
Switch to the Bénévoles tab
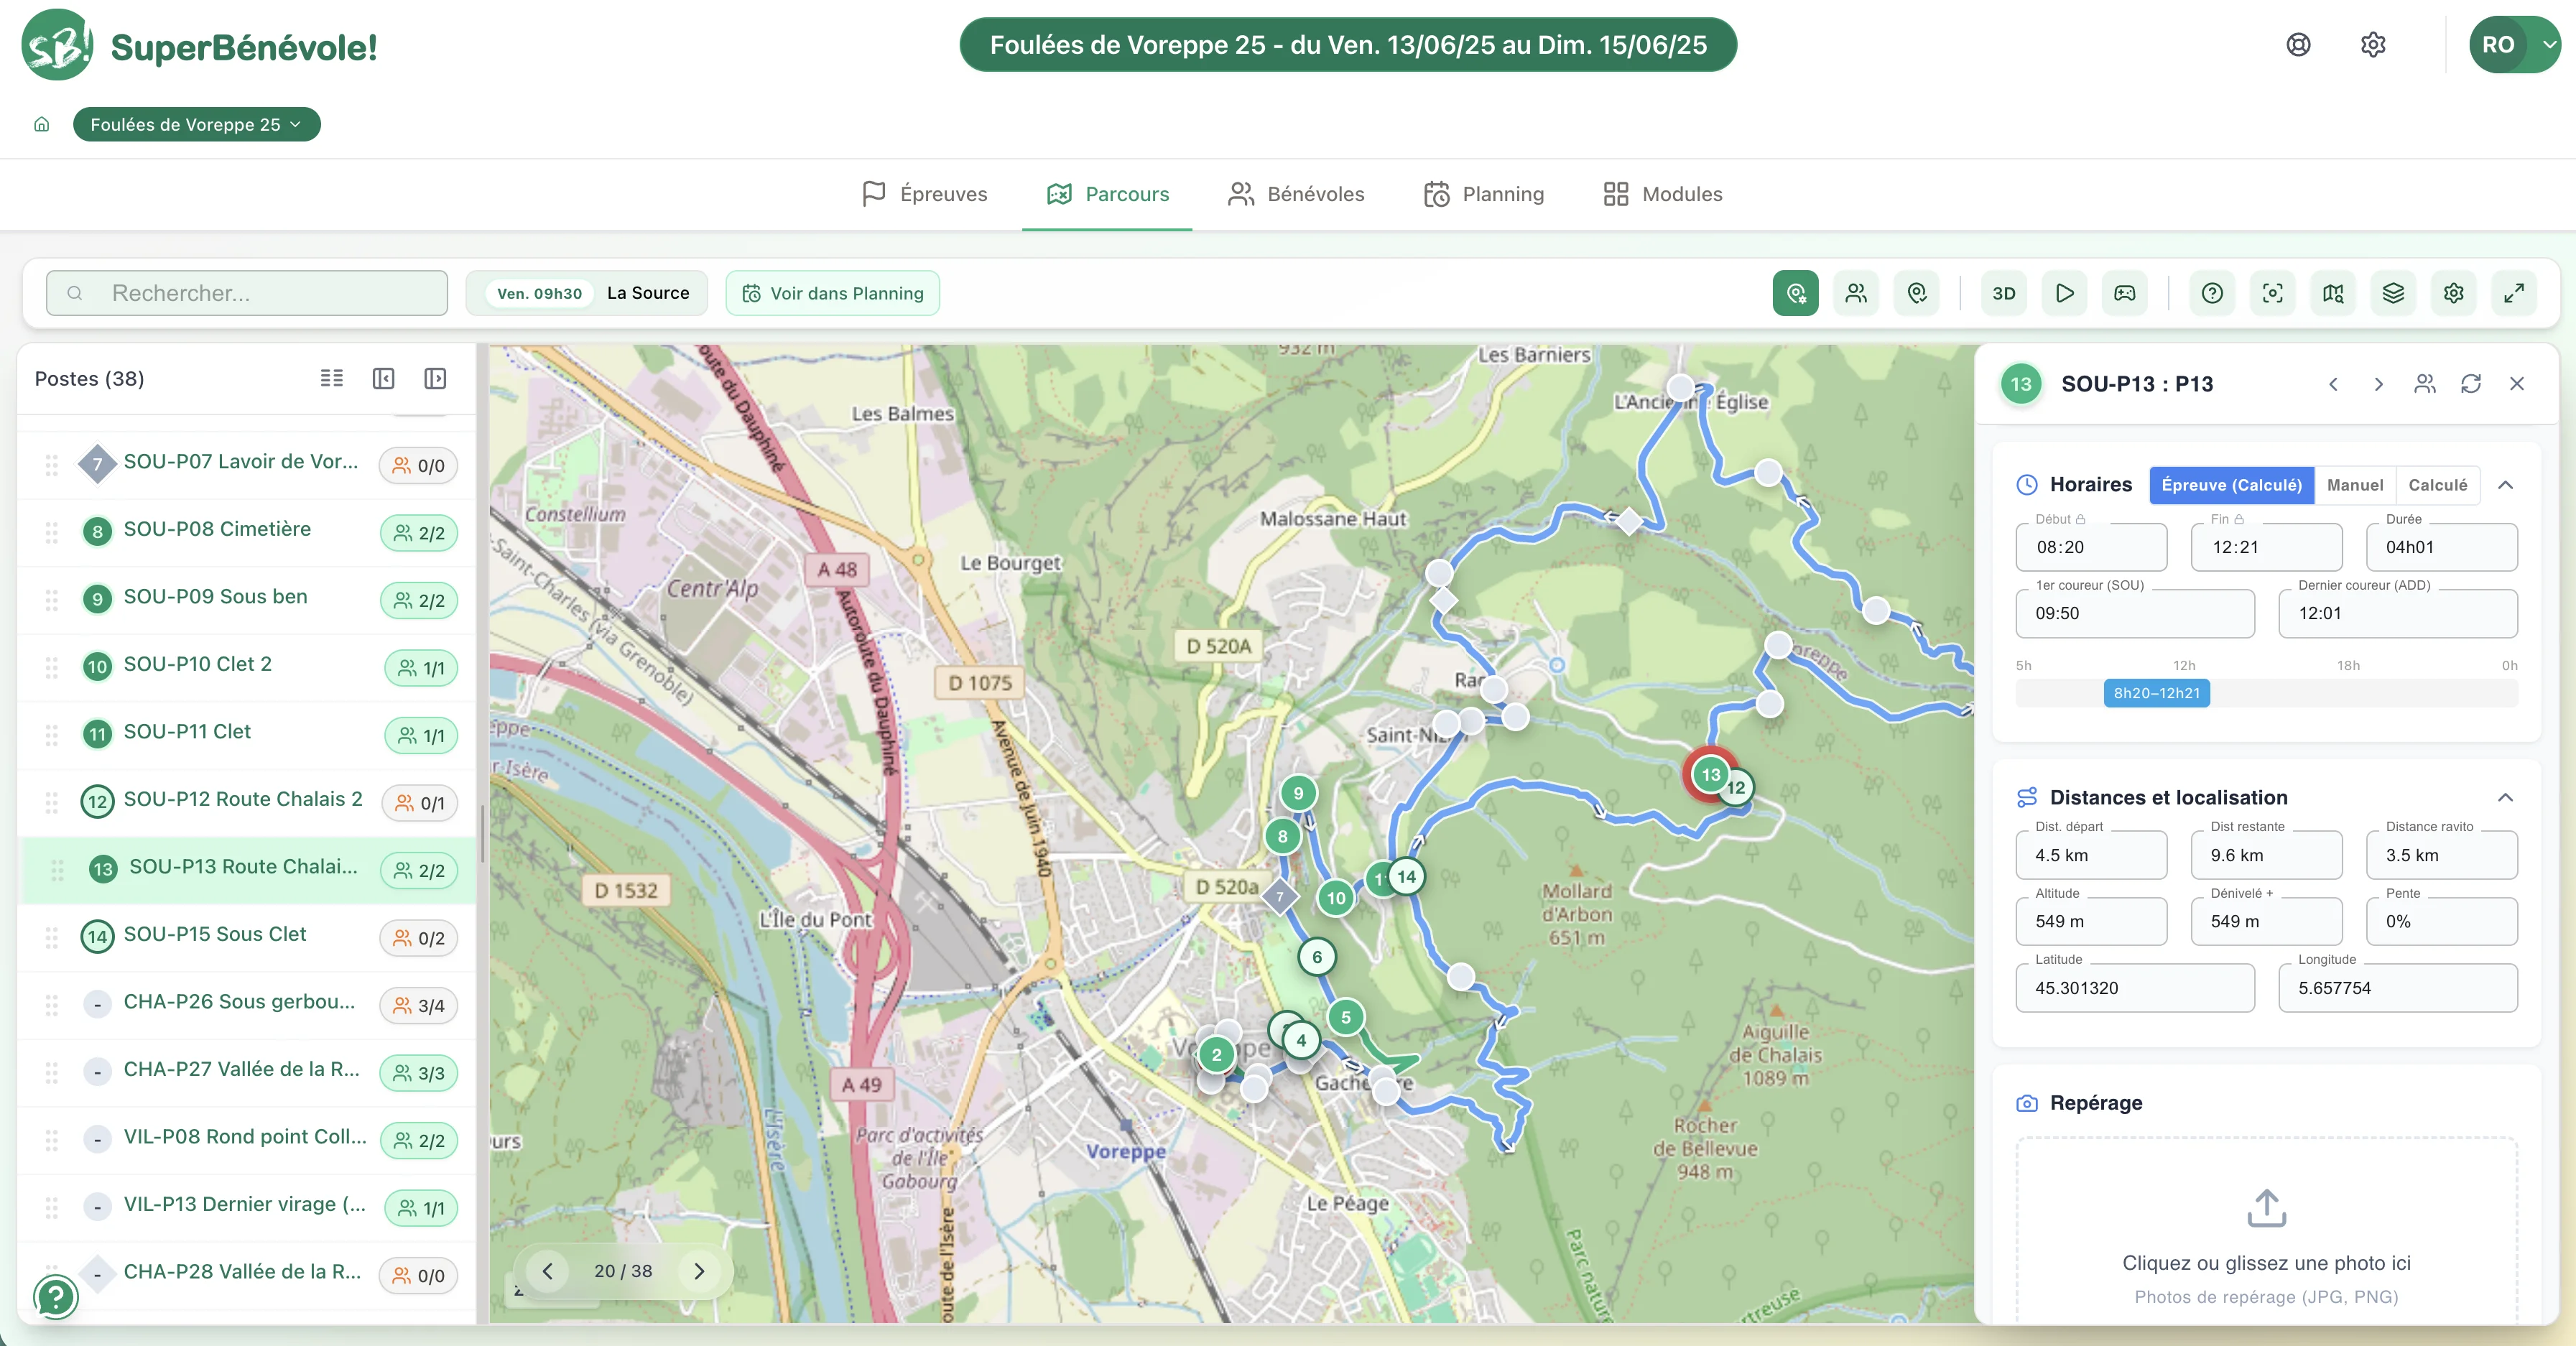pyautogui.click(x=1296, y=194)
